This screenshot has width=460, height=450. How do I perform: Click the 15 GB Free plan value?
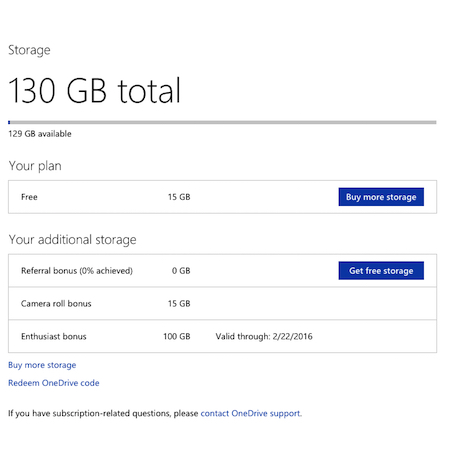click(x=179, y=197)
